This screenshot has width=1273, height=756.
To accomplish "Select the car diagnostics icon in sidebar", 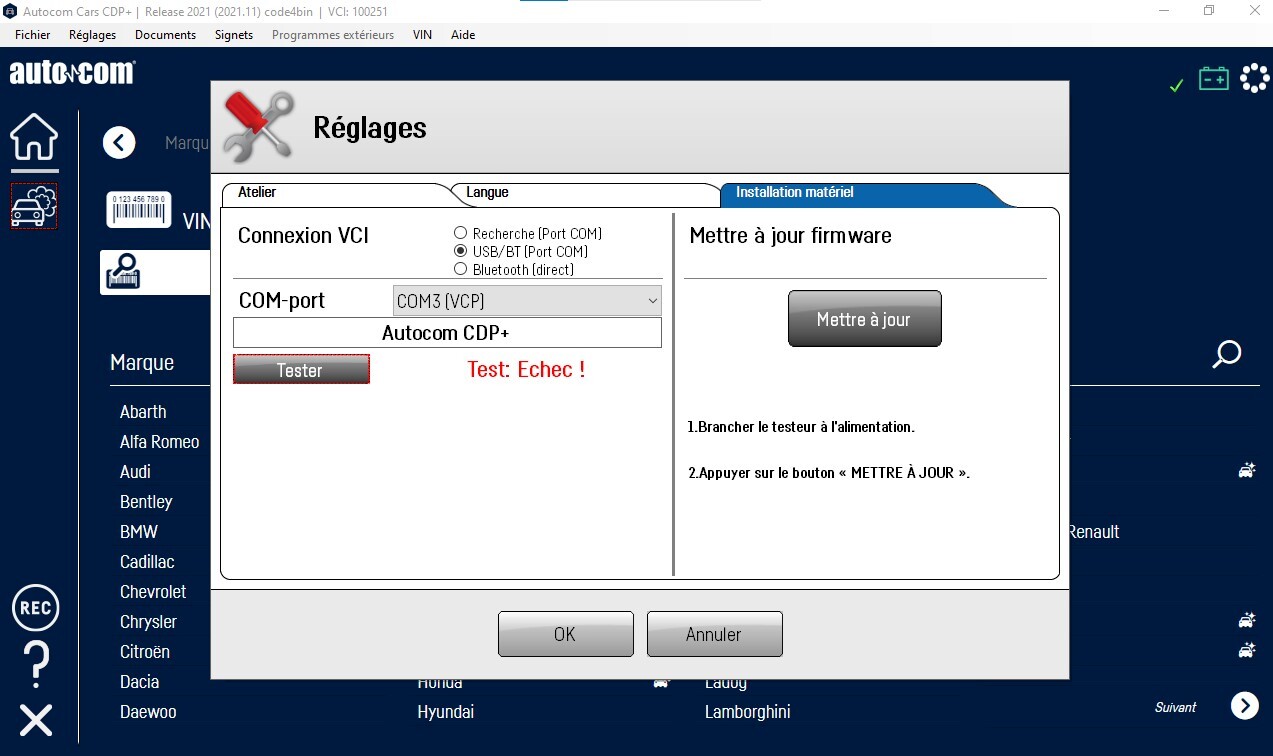I will tap(34, 206).
